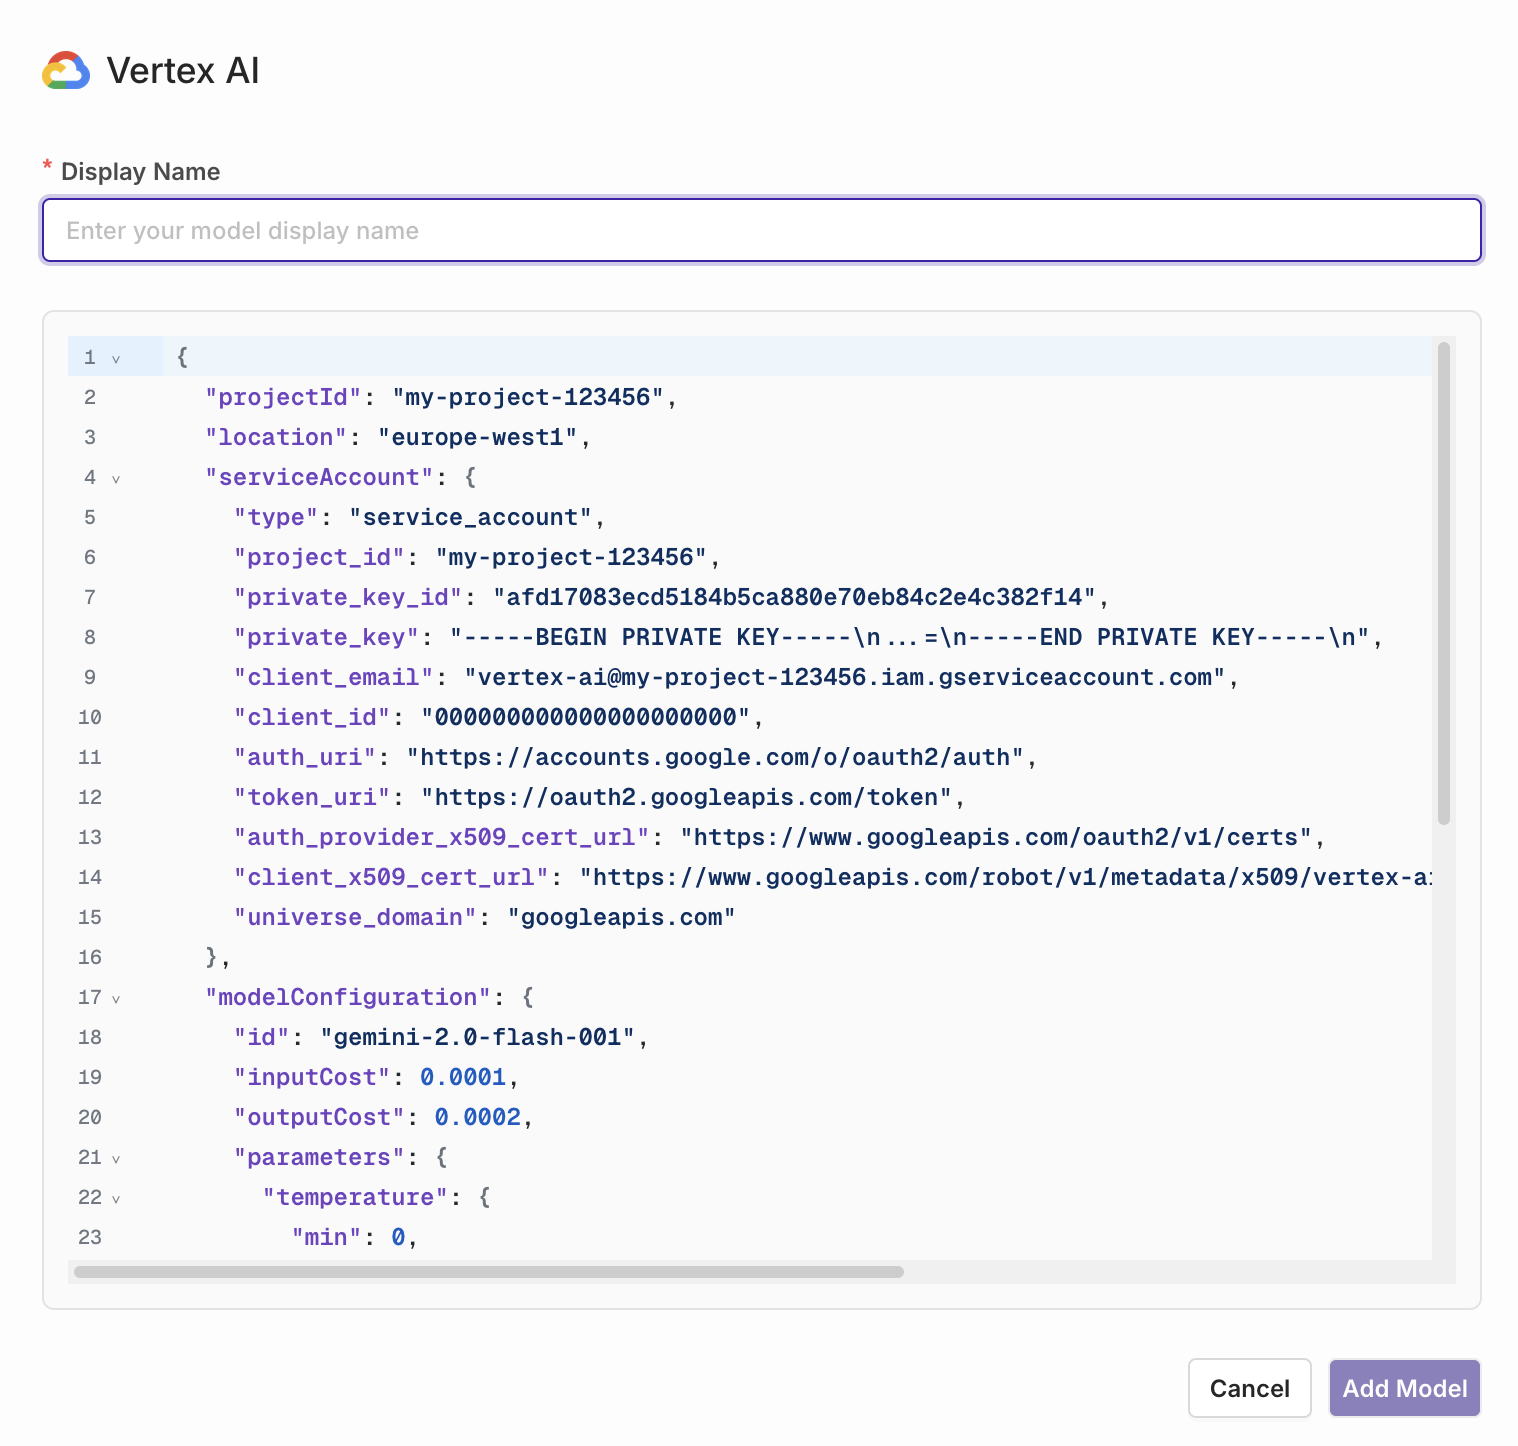Image resolution: width=1518 pixels, height=1446 pixels.
Task: Click the "my-project-123456" projectId value
Action: 528,397
